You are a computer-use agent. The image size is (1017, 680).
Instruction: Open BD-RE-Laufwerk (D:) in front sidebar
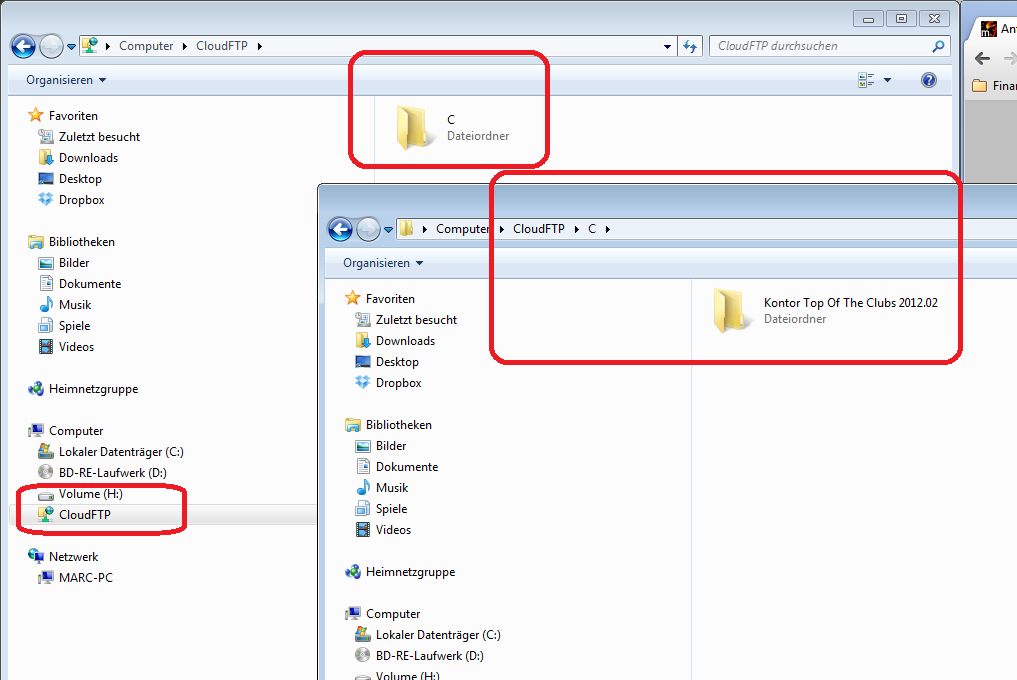tap(420, 655)
